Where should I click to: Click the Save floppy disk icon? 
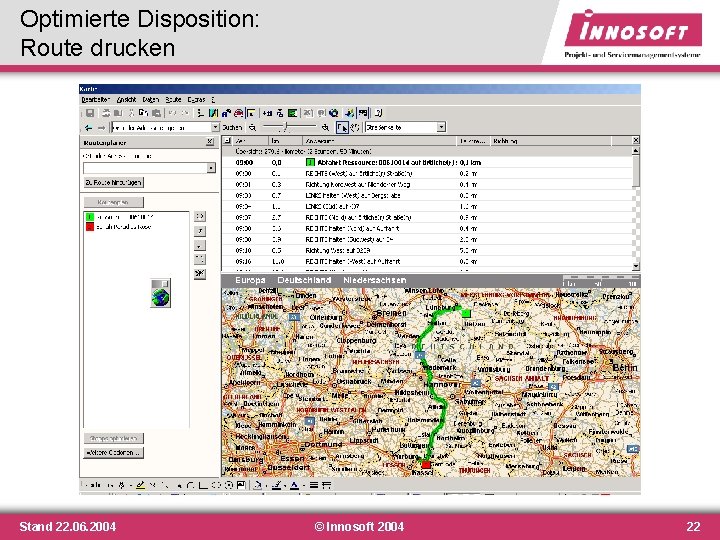click(x=90, y=113)
